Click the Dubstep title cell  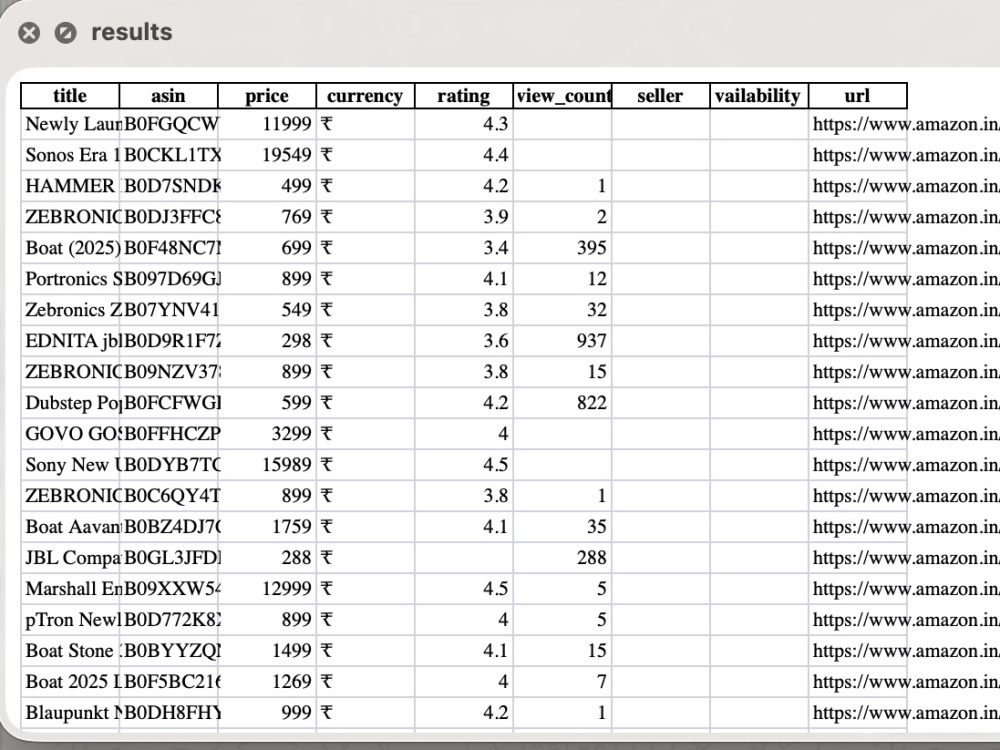[x=70, y=402]
